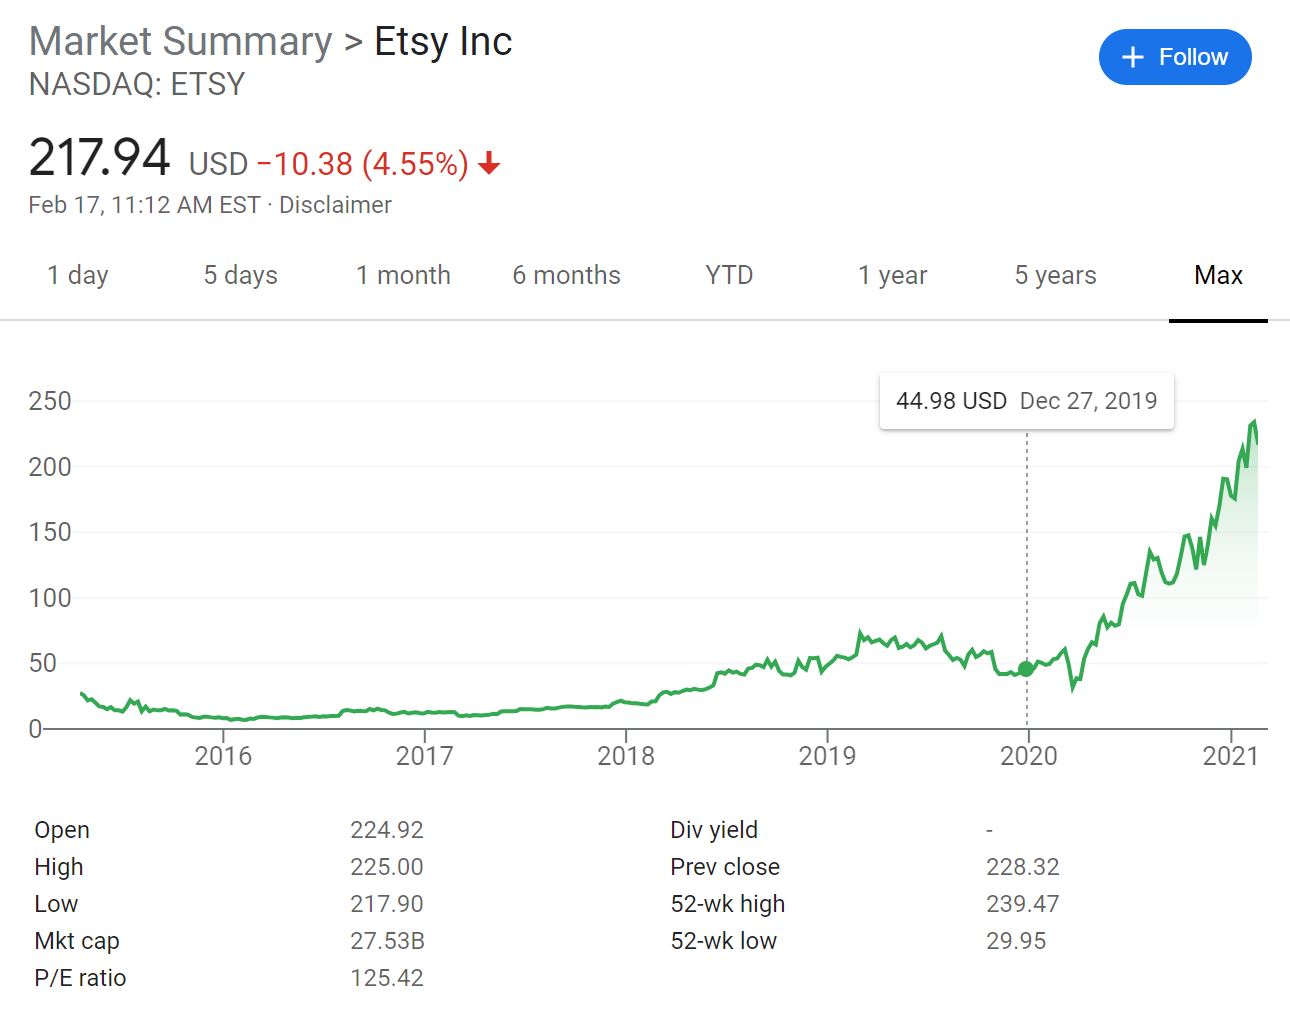The image size is (1290, 1009).
Task: Click the P/E ratio value 125.42
Action: [x=387, y=978]
